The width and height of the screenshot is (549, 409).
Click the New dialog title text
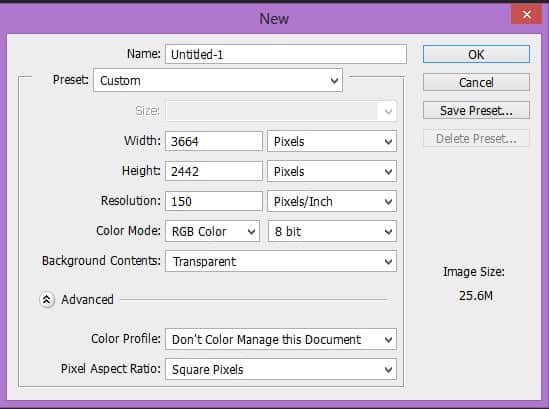[x=274, y=19]
